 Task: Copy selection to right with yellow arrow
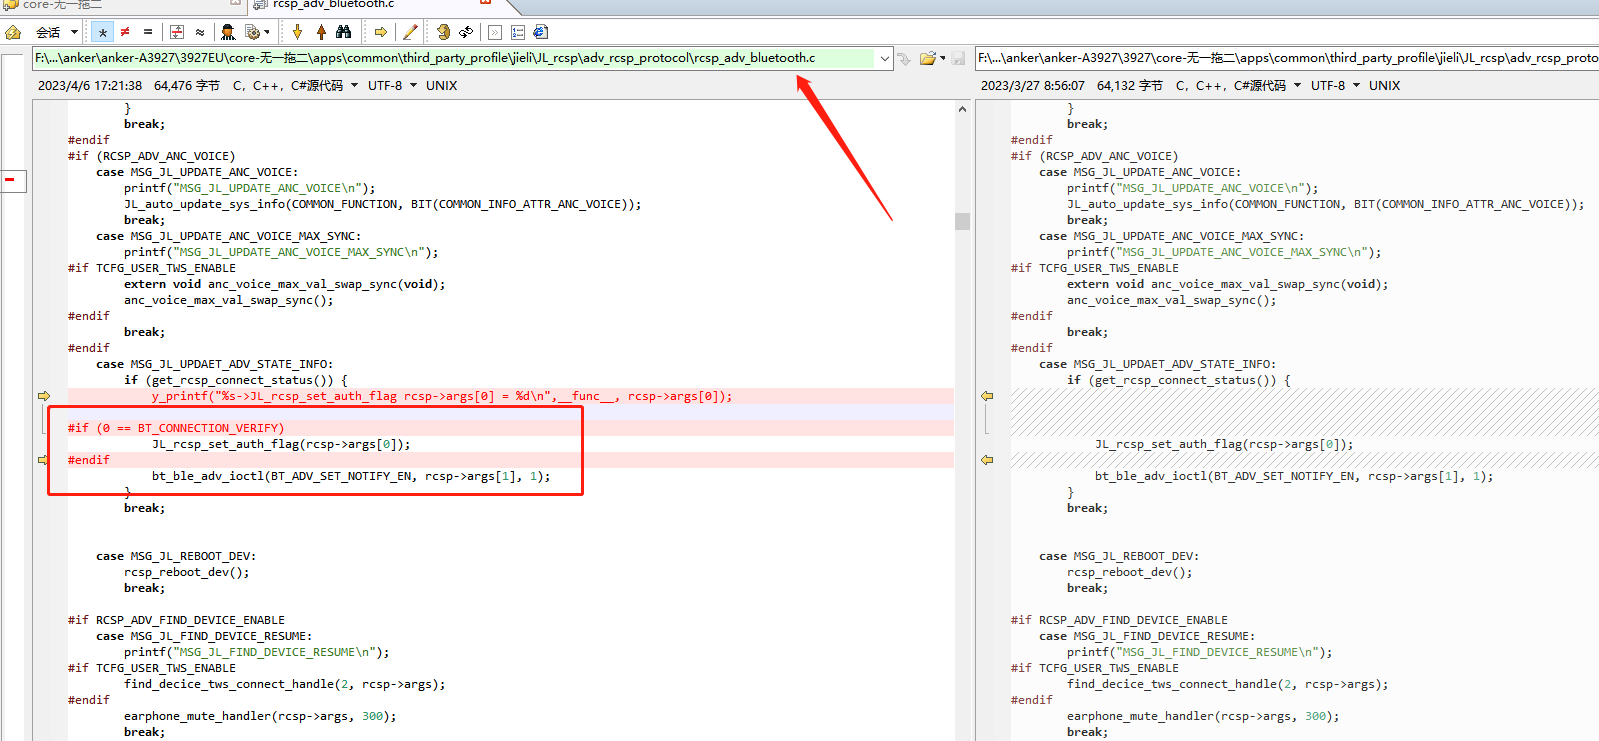[381, 32]
